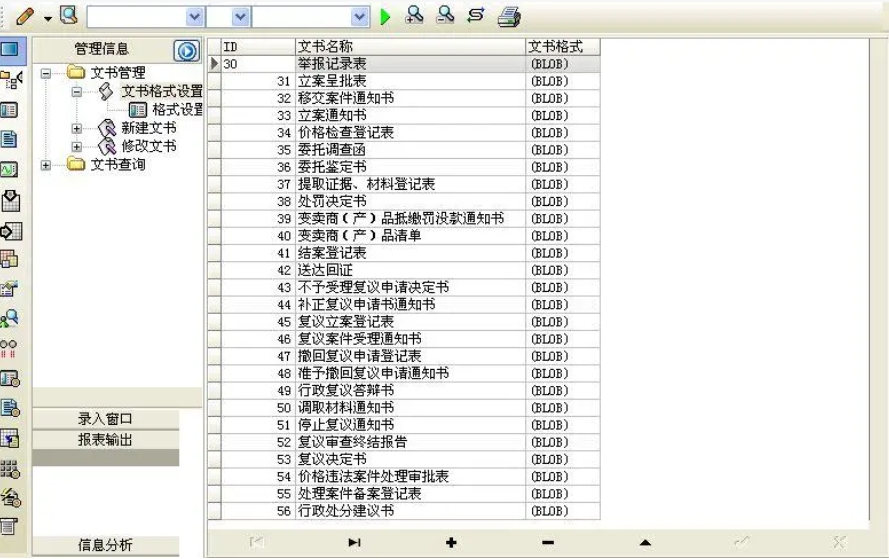Click the 文书格式 column header
Image resolution: width=889 pixels, height=559 pixels.
tap(562, 46)
